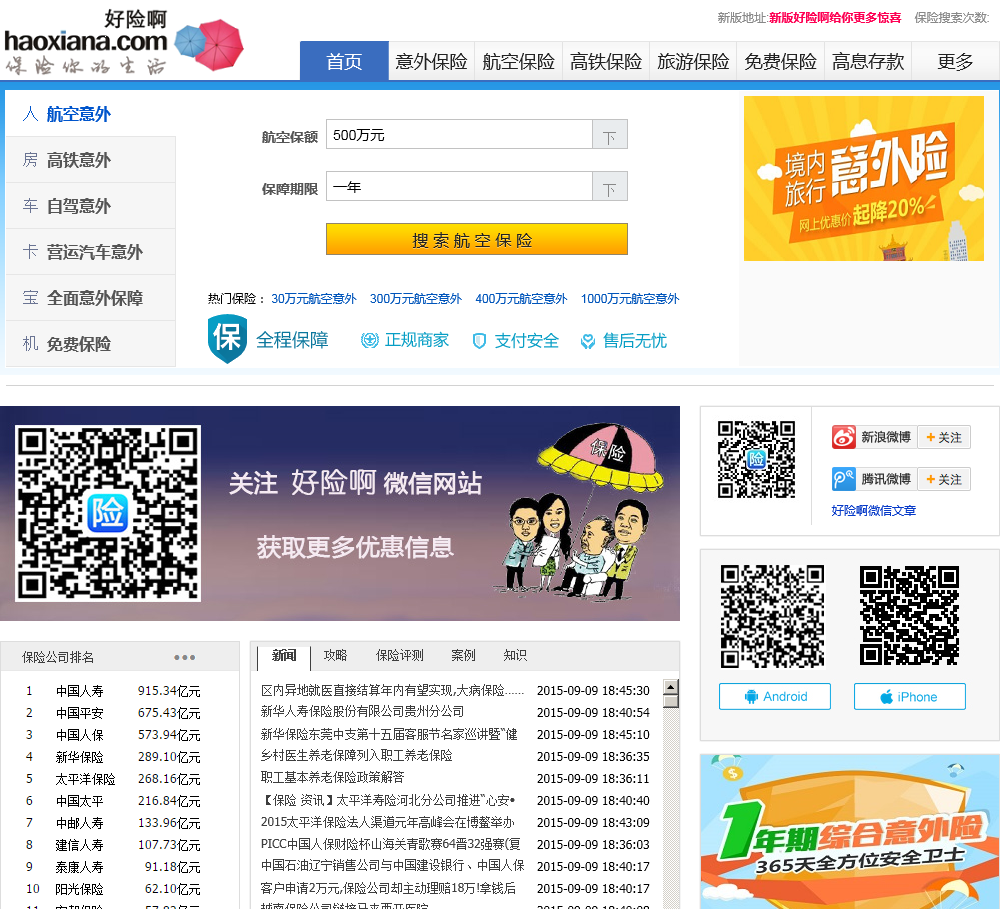
Task: Select 全面意外保障 in the sidebar
Action: [91, 297]
